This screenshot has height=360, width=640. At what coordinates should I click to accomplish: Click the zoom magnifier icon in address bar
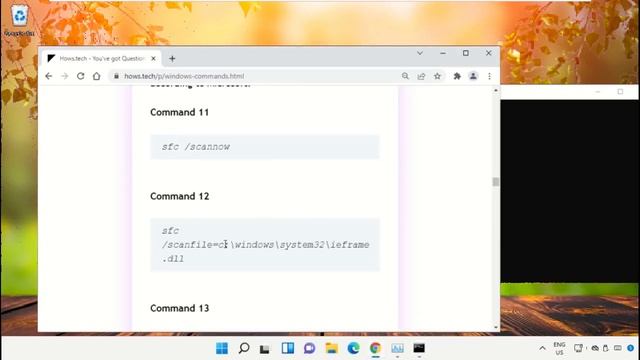tap(405, 76)
